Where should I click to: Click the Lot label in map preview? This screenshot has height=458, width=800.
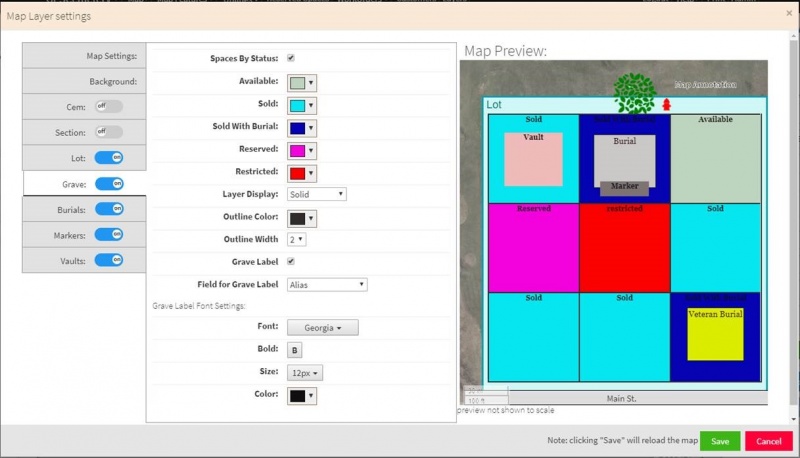[493, 105]
